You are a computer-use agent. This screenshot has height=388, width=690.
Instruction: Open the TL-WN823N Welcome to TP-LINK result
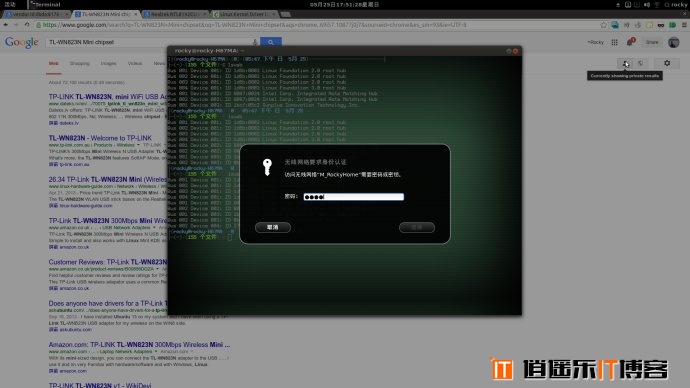pyautogui.click(x=100, y=138)
